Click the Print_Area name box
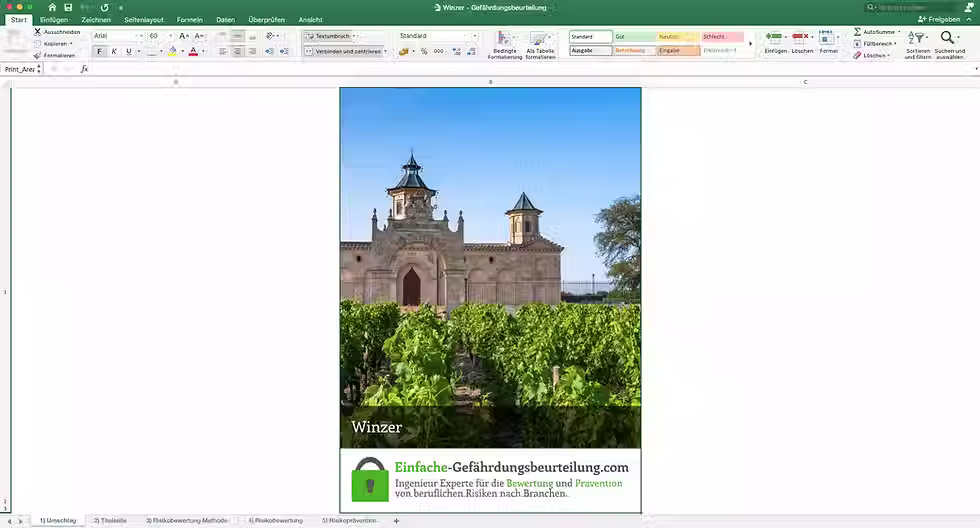Image resolution: width=980 pixels, height=528 pixels. pos(20,69)
